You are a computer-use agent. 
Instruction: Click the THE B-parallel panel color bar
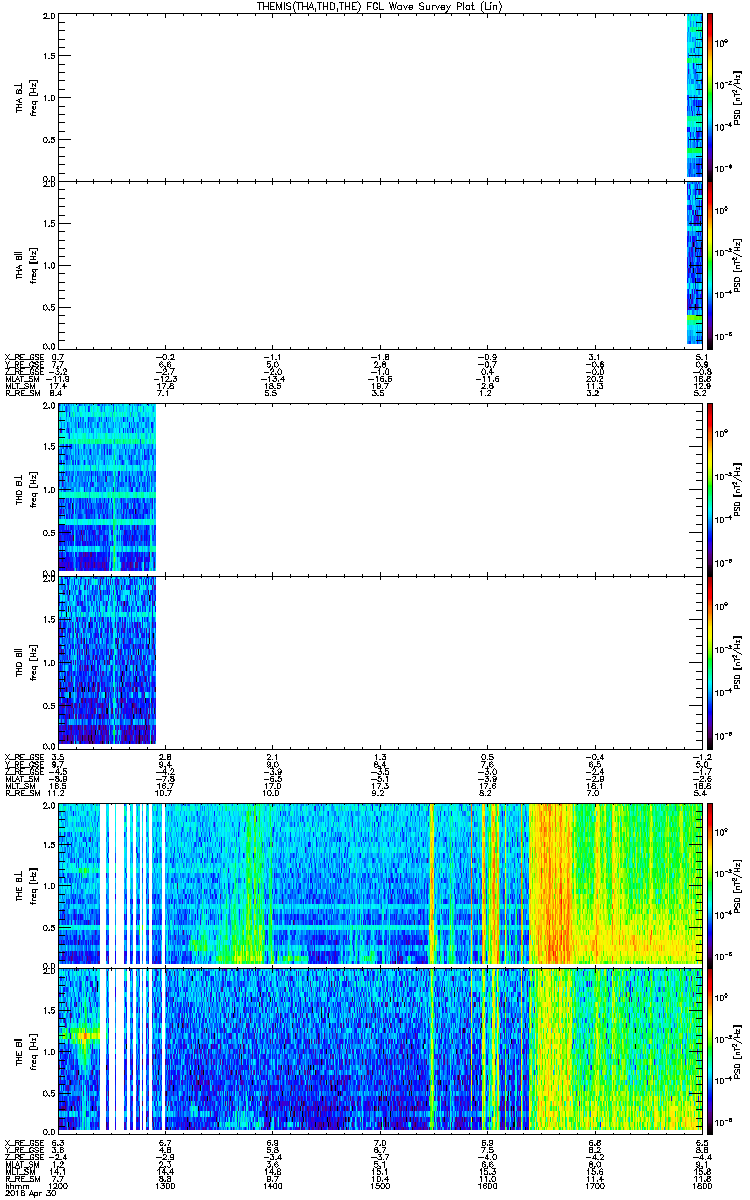click(710, 1051)
